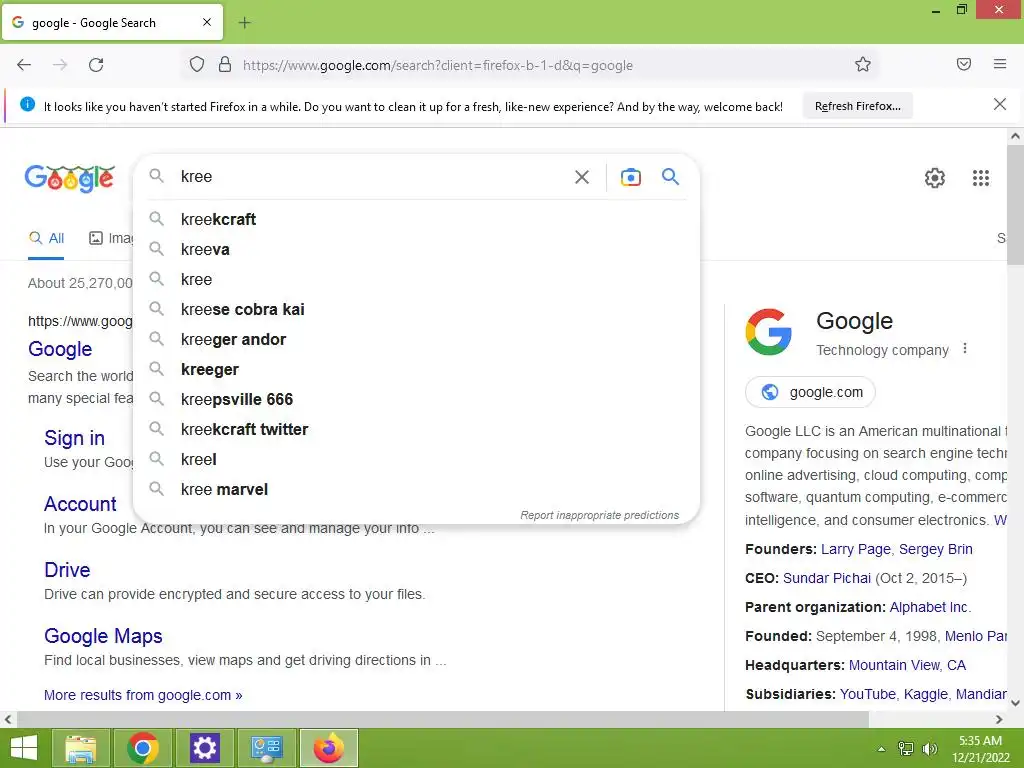Reload the page with the refresh icon
Viewport: 1024px width, 768px height.
[96, 65]
